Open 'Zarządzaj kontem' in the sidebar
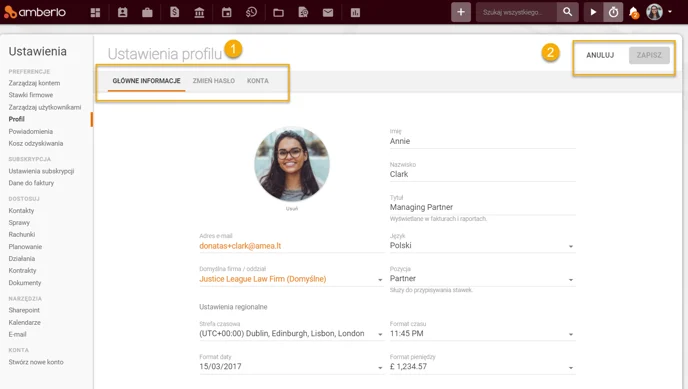 [x=34, y=83]
